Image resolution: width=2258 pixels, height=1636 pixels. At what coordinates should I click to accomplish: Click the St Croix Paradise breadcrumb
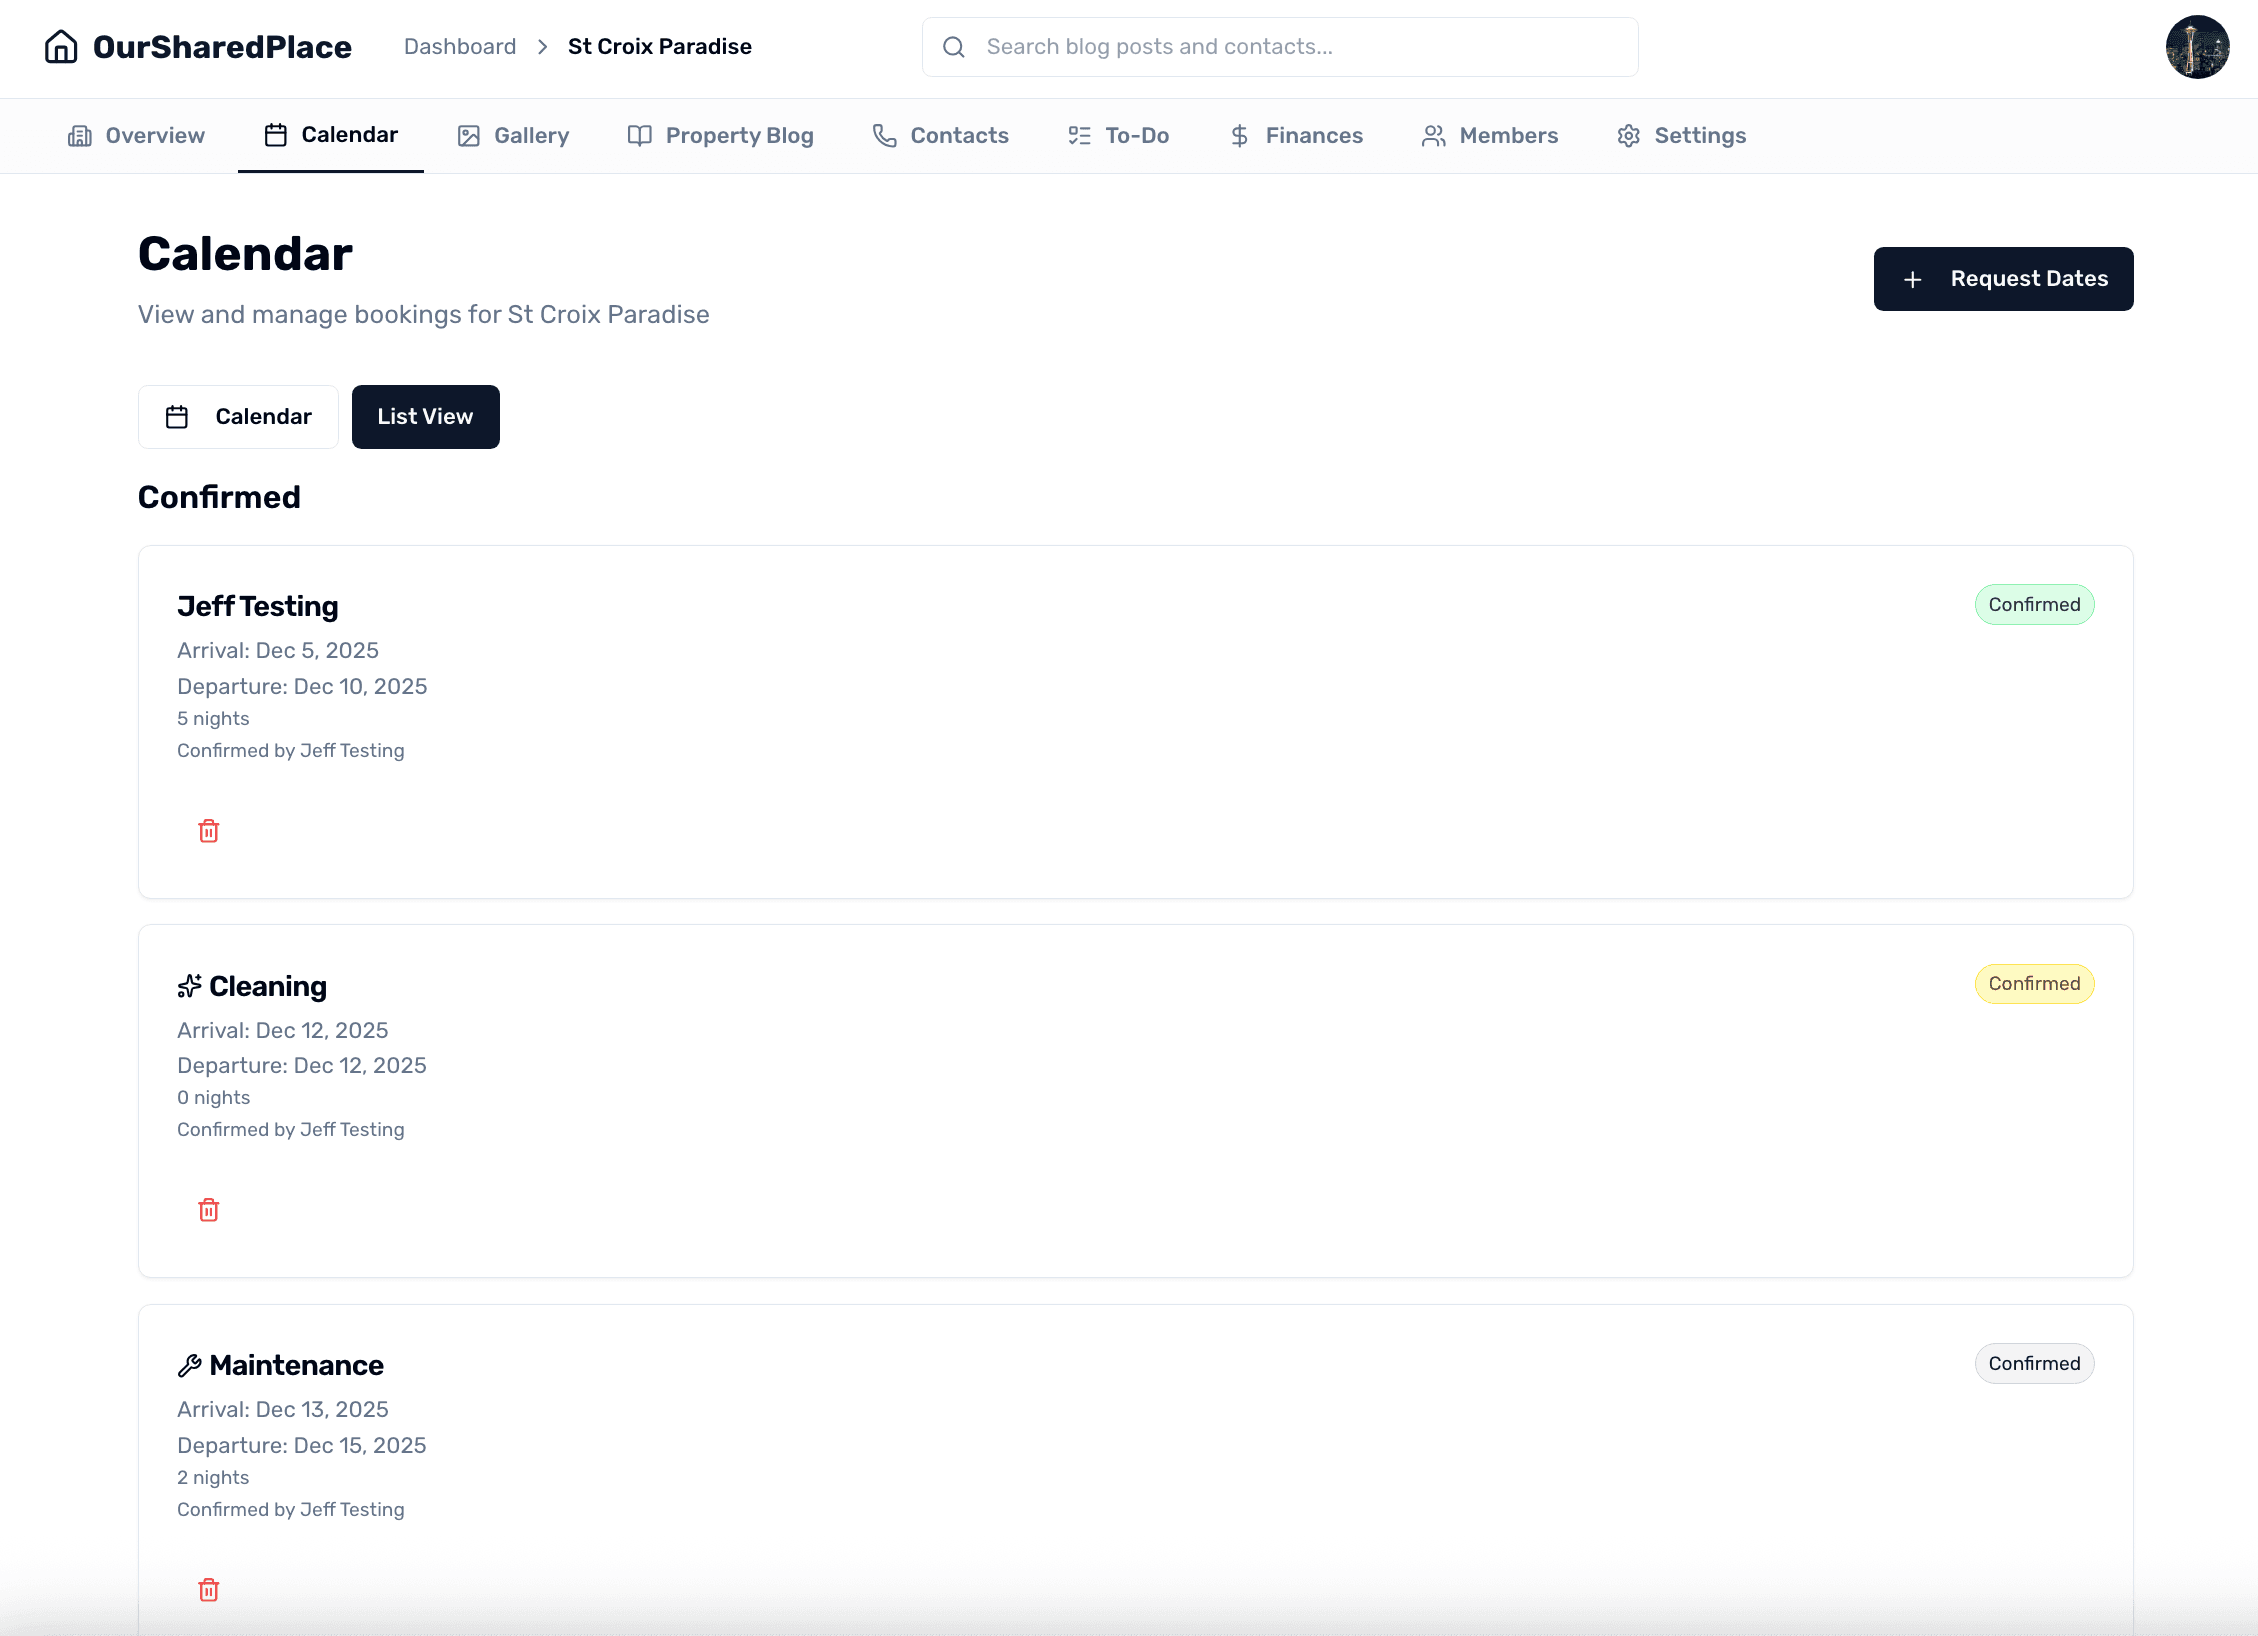point(659,47)
